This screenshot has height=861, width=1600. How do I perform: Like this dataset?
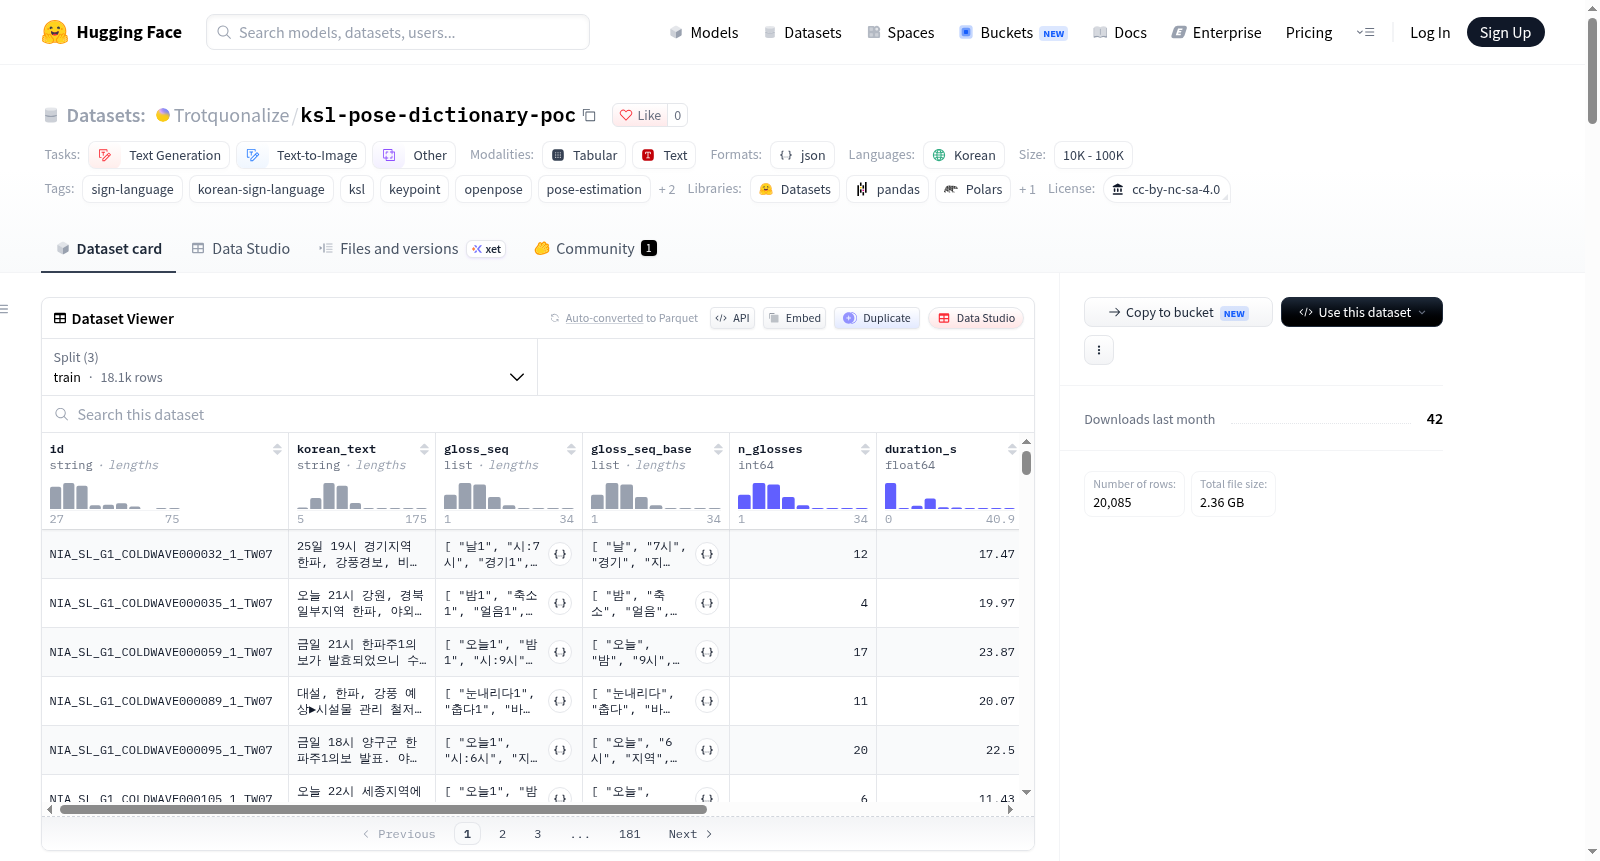pos(640,116)
